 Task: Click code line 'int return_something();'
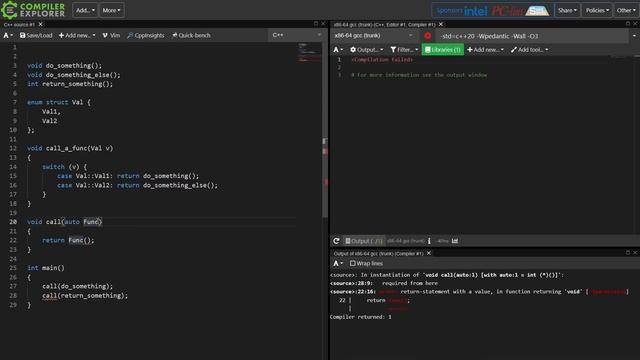(70, 84)
